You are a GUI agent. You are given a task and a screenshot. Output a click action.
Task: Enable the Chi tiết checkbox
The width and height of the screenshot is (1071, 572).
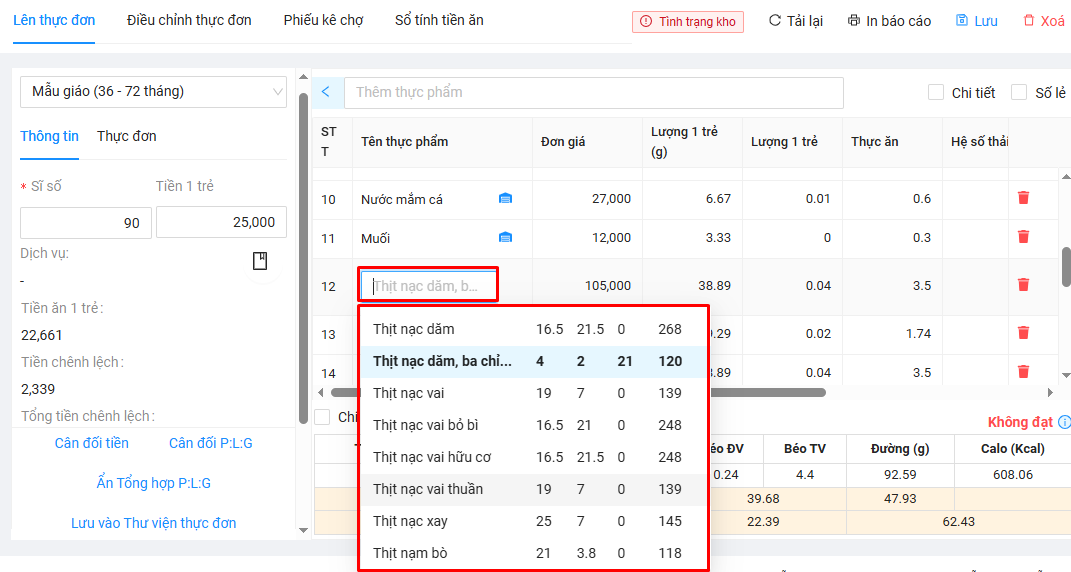tap(936, 93)
